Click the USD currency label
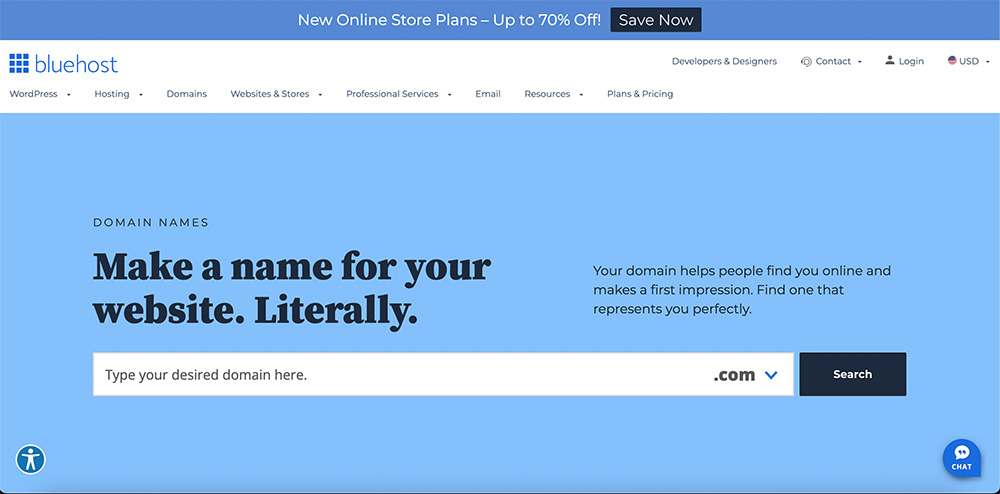Viewport: 1000px width, 494px height. click(969, 61)
